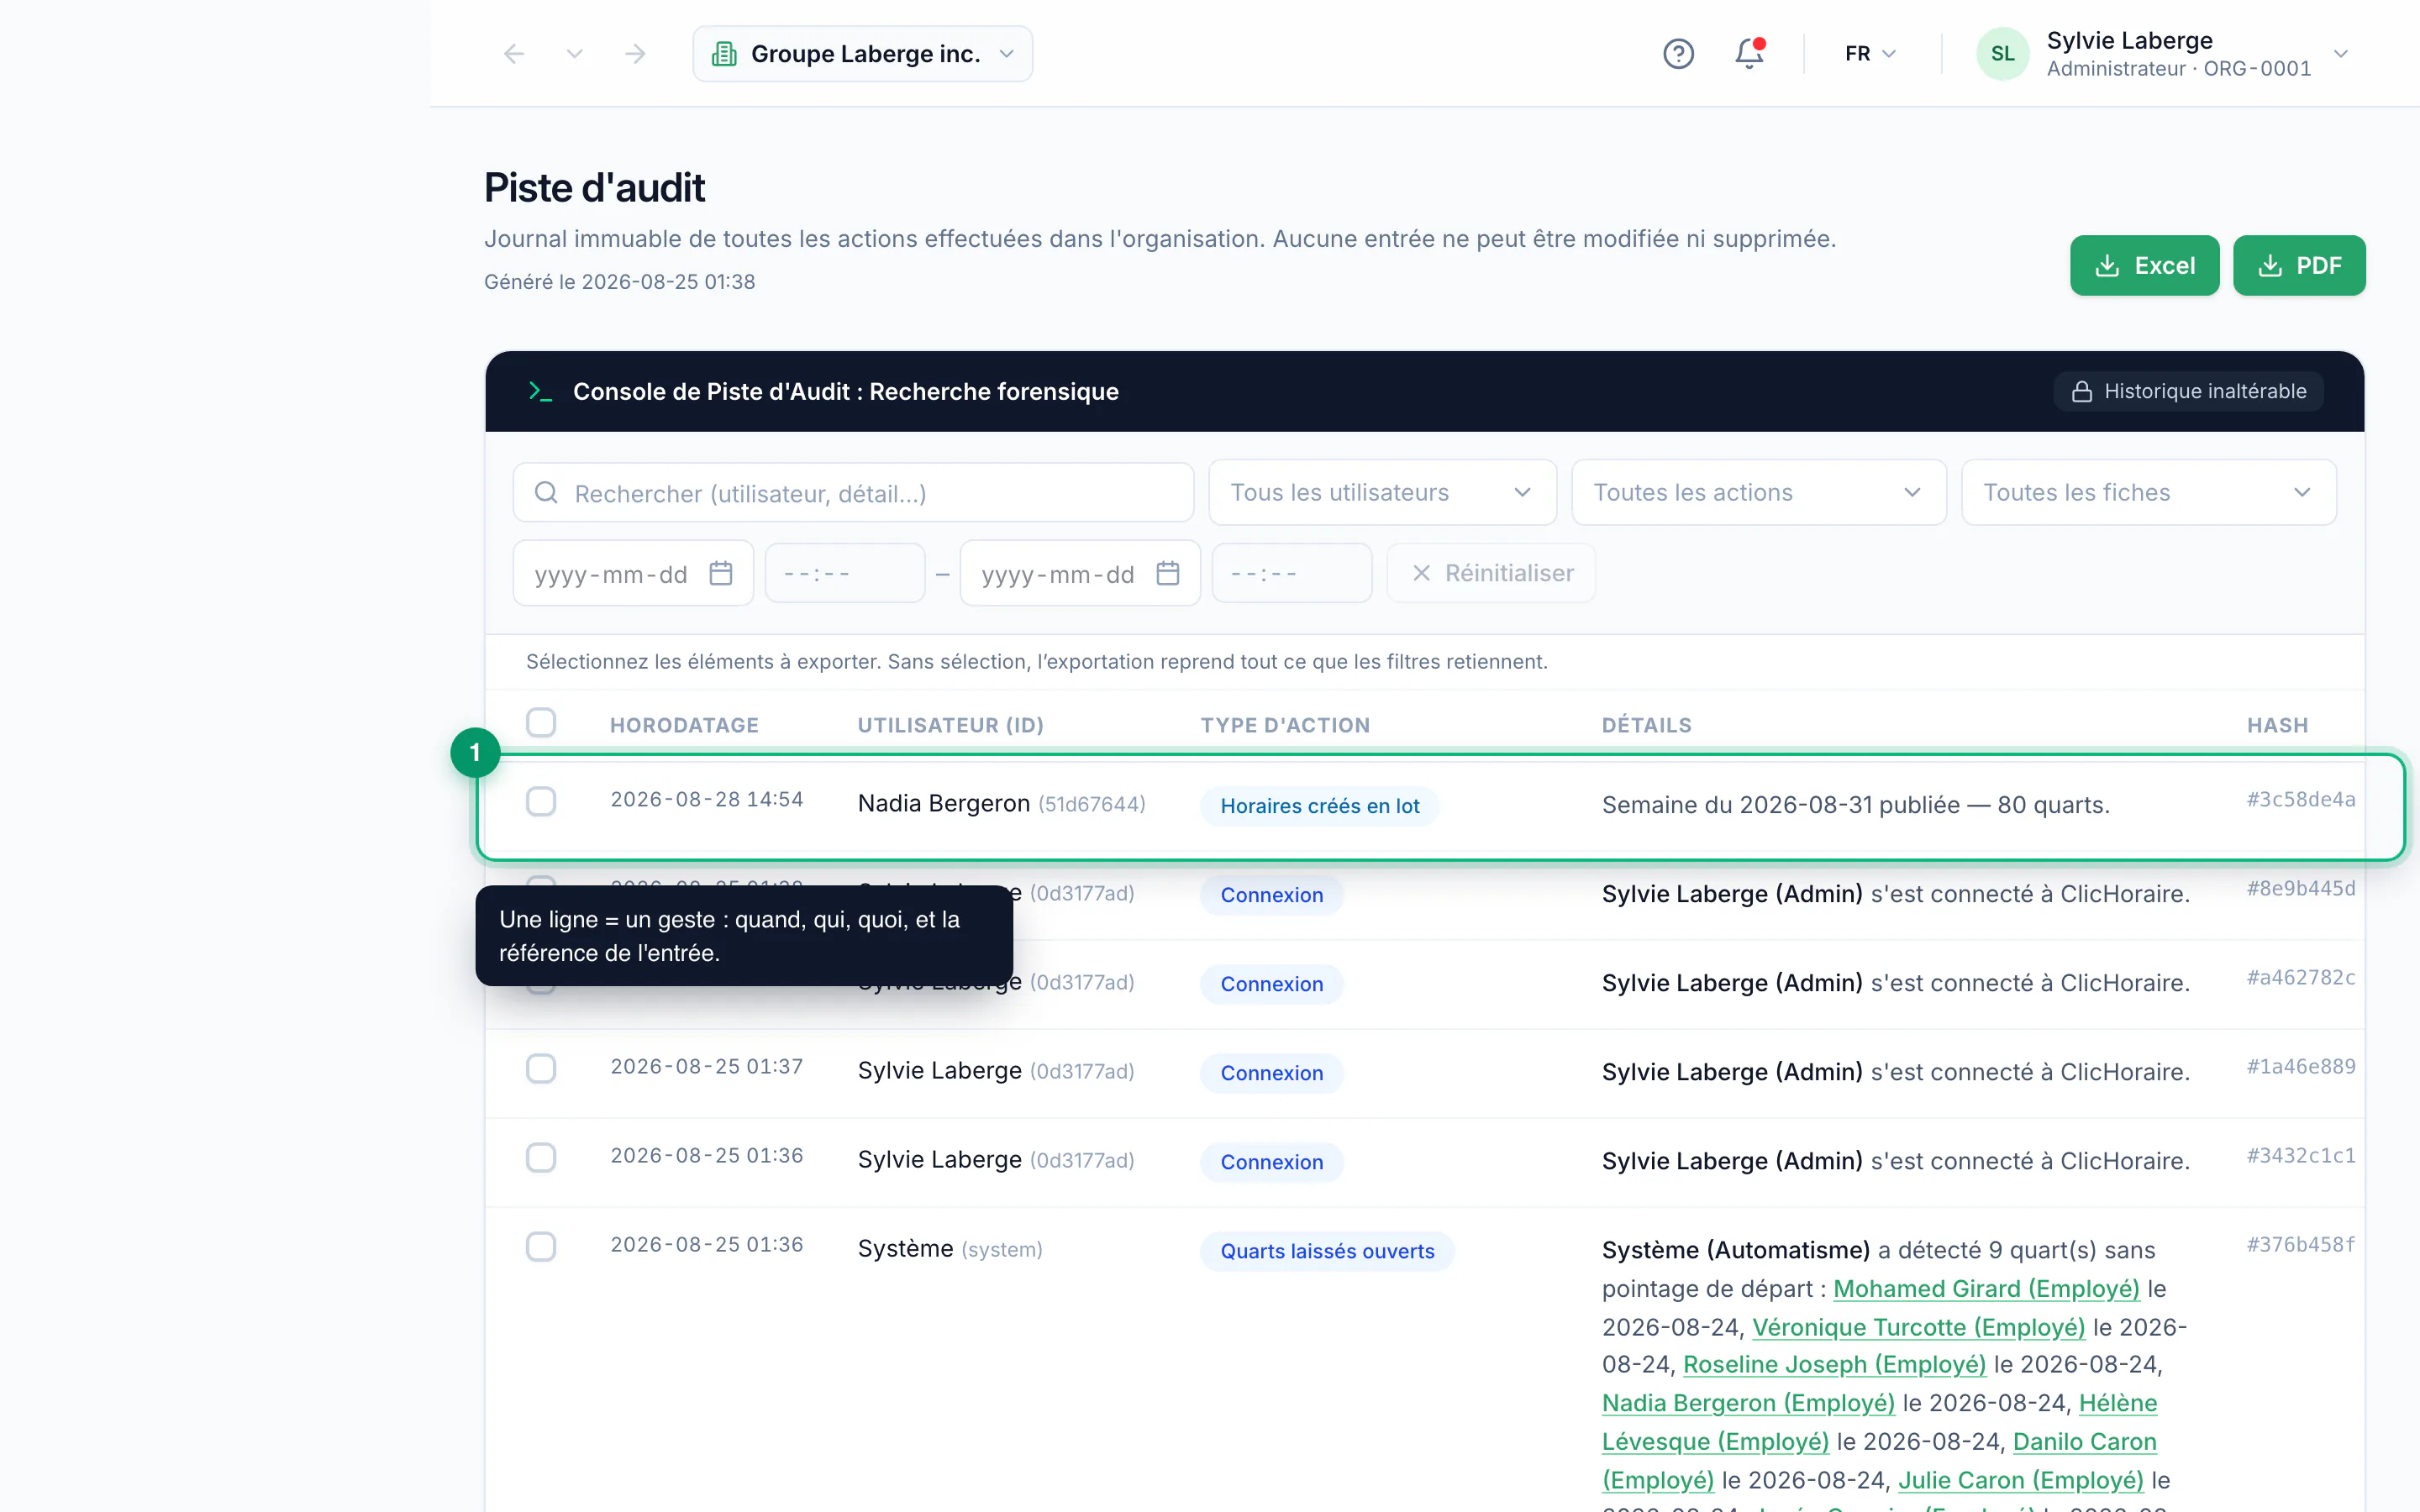
Task: Select the Système row checkbox
Action: [541, 1247]
